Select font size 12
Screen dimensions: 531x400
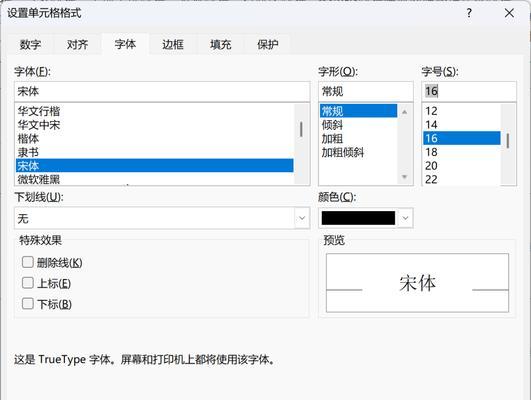[x=462, y=111]
